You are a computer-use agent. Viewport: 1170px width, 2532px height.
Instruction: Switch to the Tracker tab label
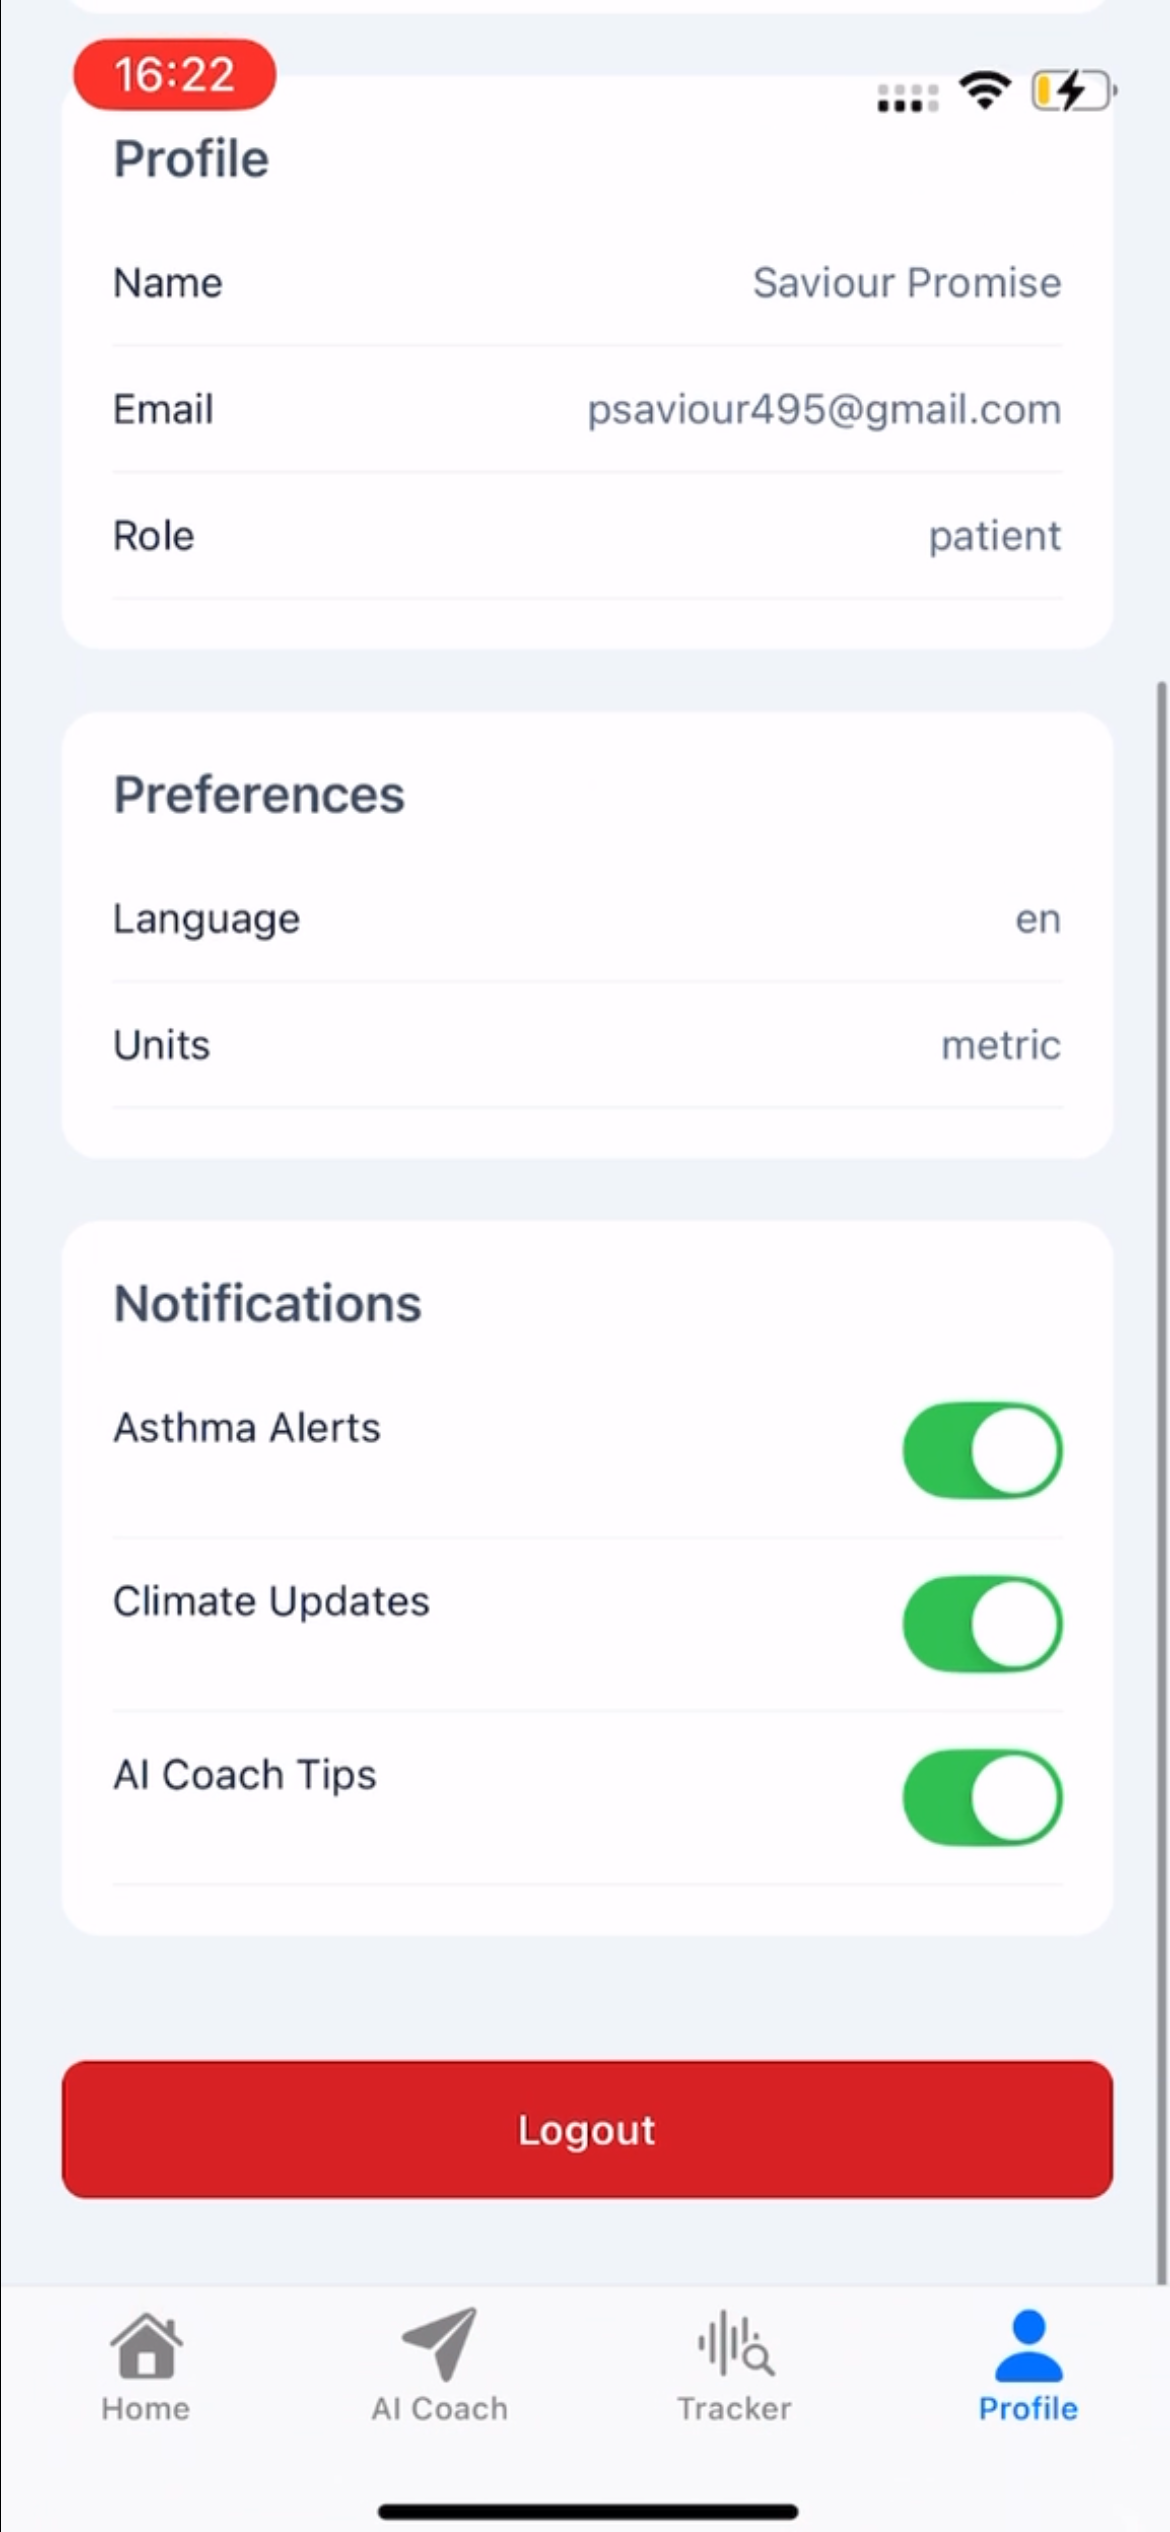tap(735, 2409)
